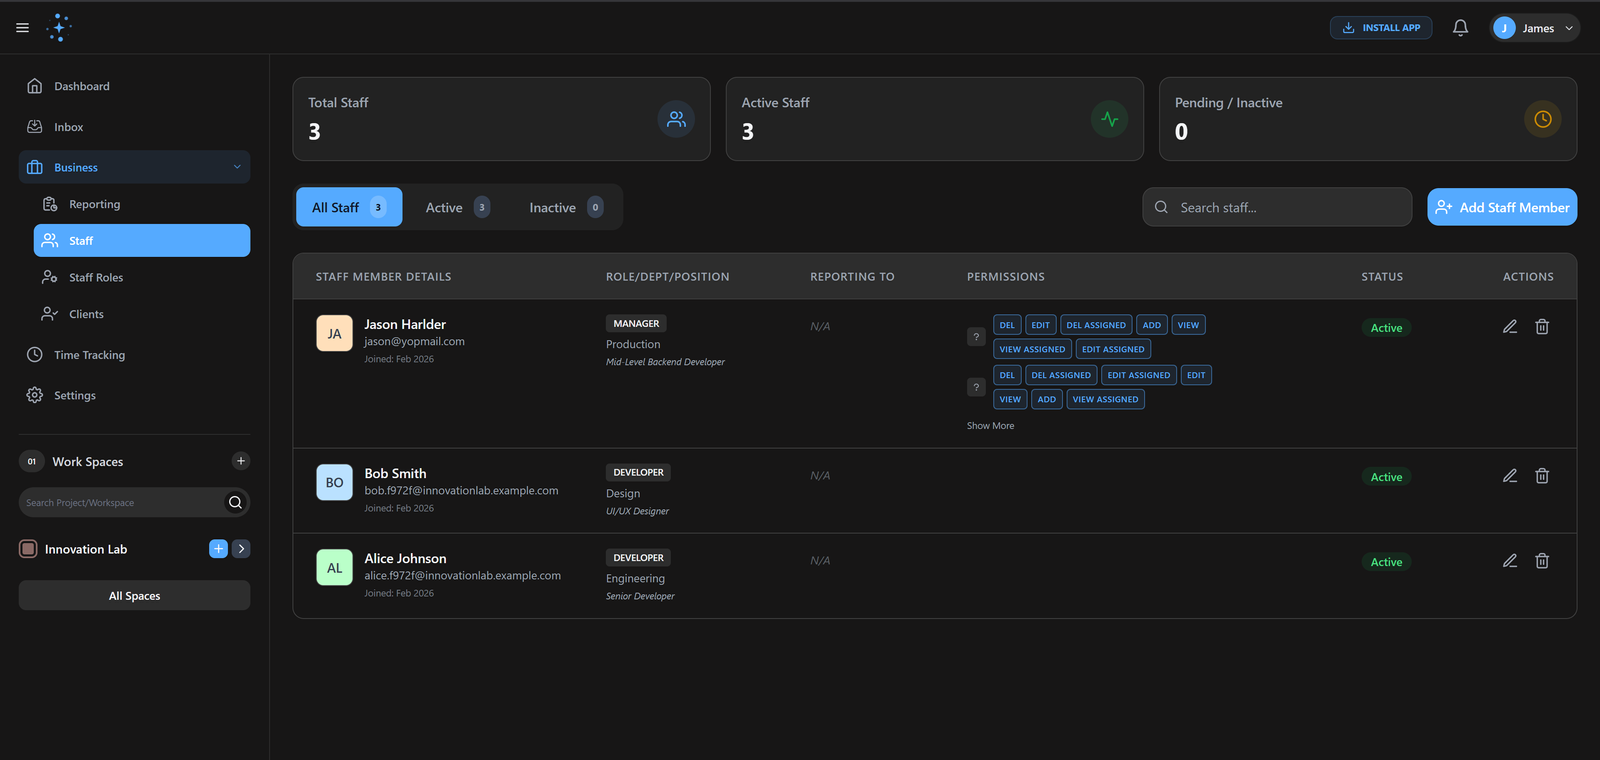Open the James user account dropdown
Viewport: 1600px width, 760px height.
1534,28
